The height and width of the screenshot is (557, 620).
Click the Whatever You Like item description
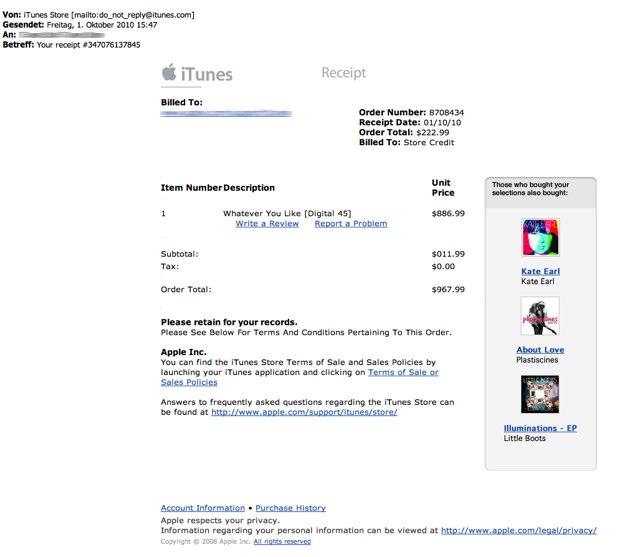tap(286, 213)
